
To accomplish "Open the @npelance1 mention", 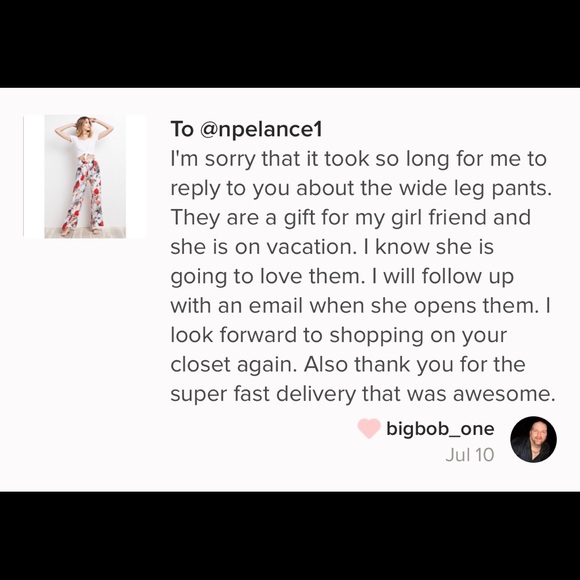I will [261, 129].
